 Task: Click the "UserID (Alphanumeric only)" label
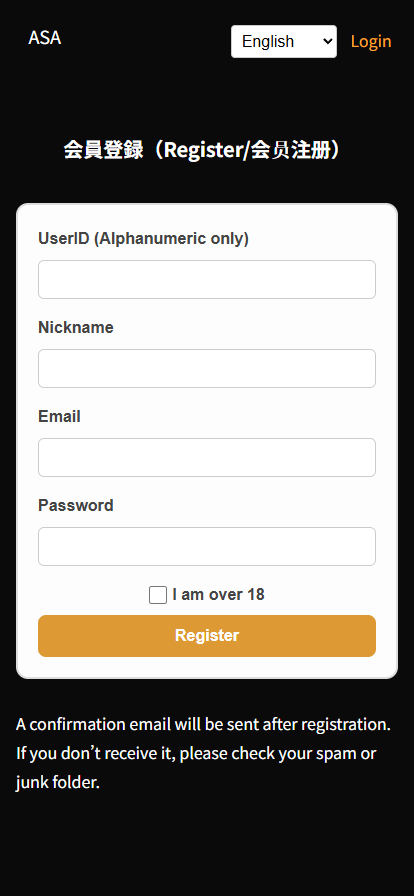point(144,238)
